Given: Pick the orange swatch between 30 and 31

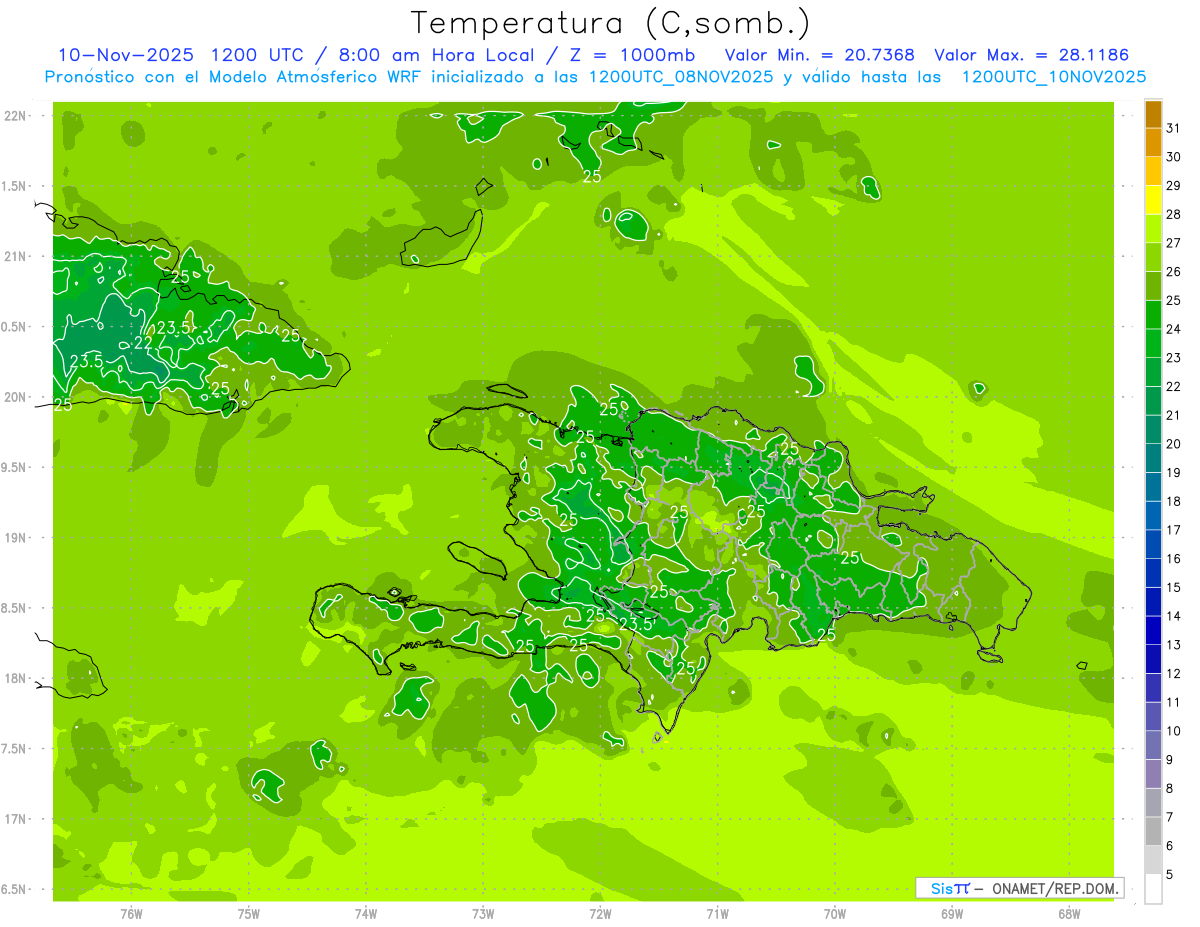Looking at the screenshot, I should pyautogui.click(x=1153, y=142).
